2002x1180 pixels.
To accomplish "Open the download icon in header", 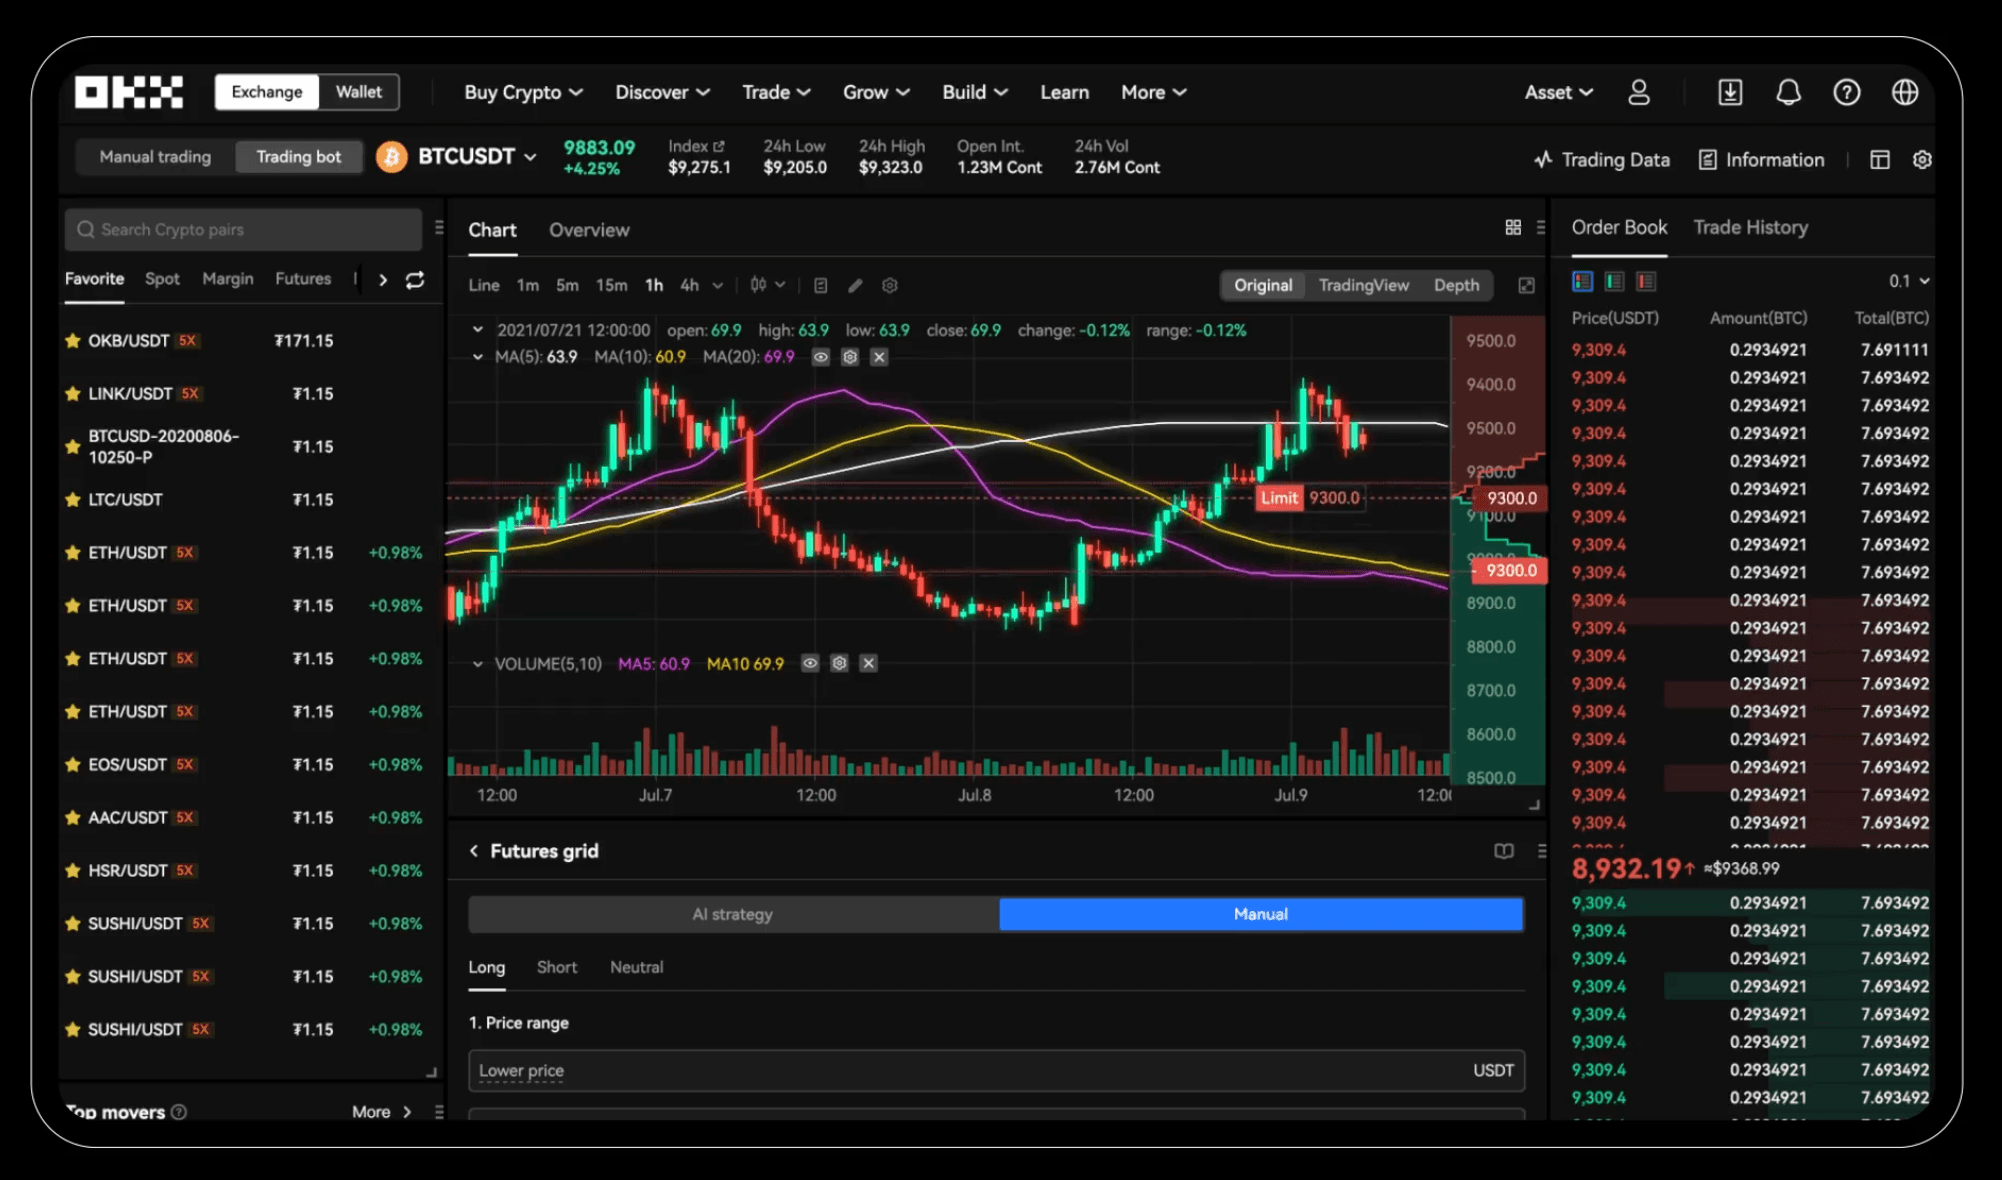I will pos(1730,92).
